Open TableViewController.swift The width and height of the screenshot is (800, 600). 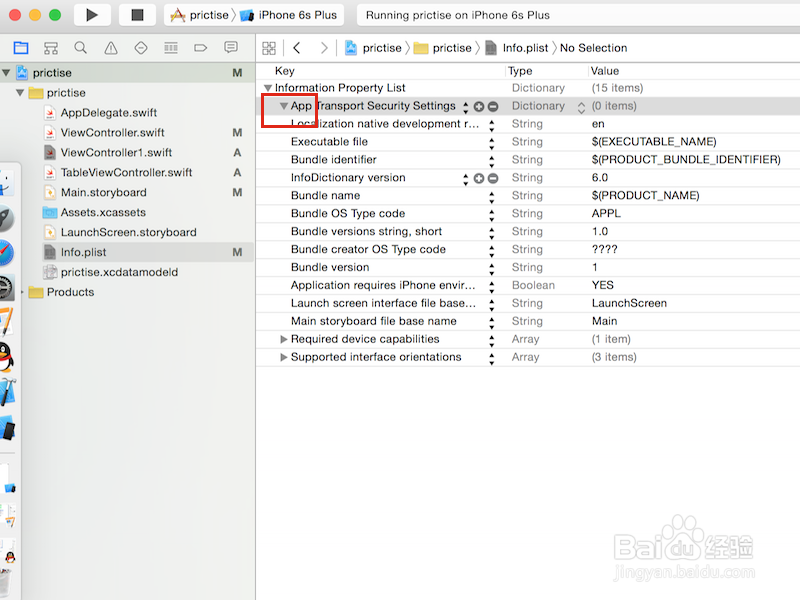(126, 172)
